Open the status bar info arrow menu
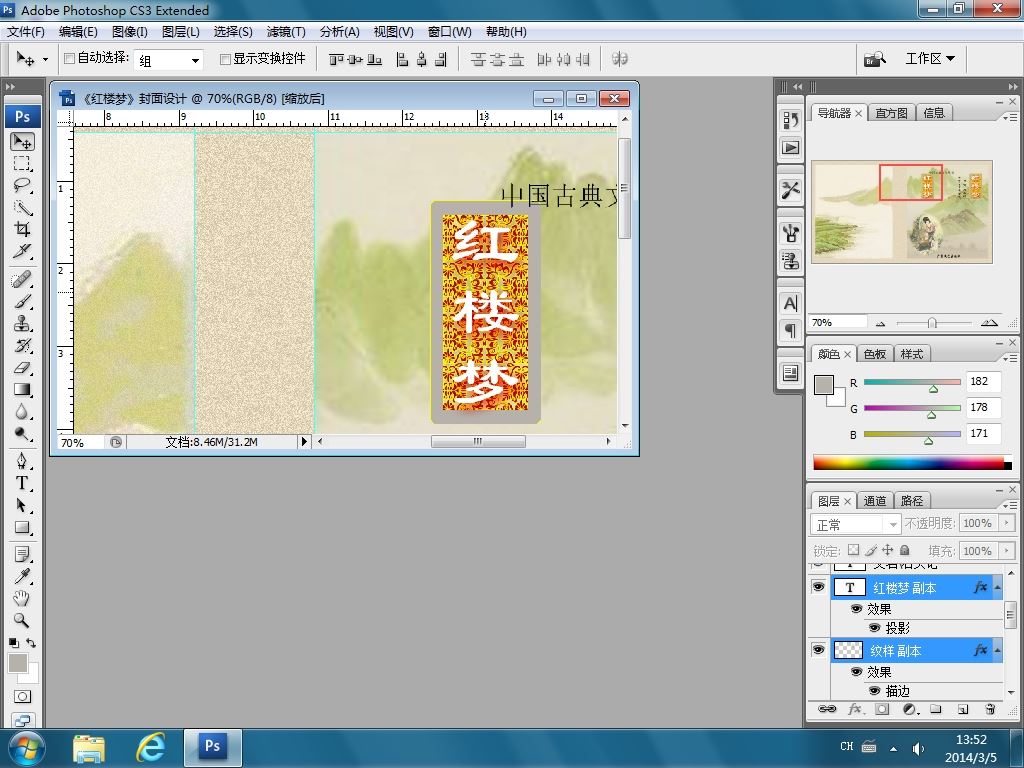1024x768 pixels. [304, 441]
